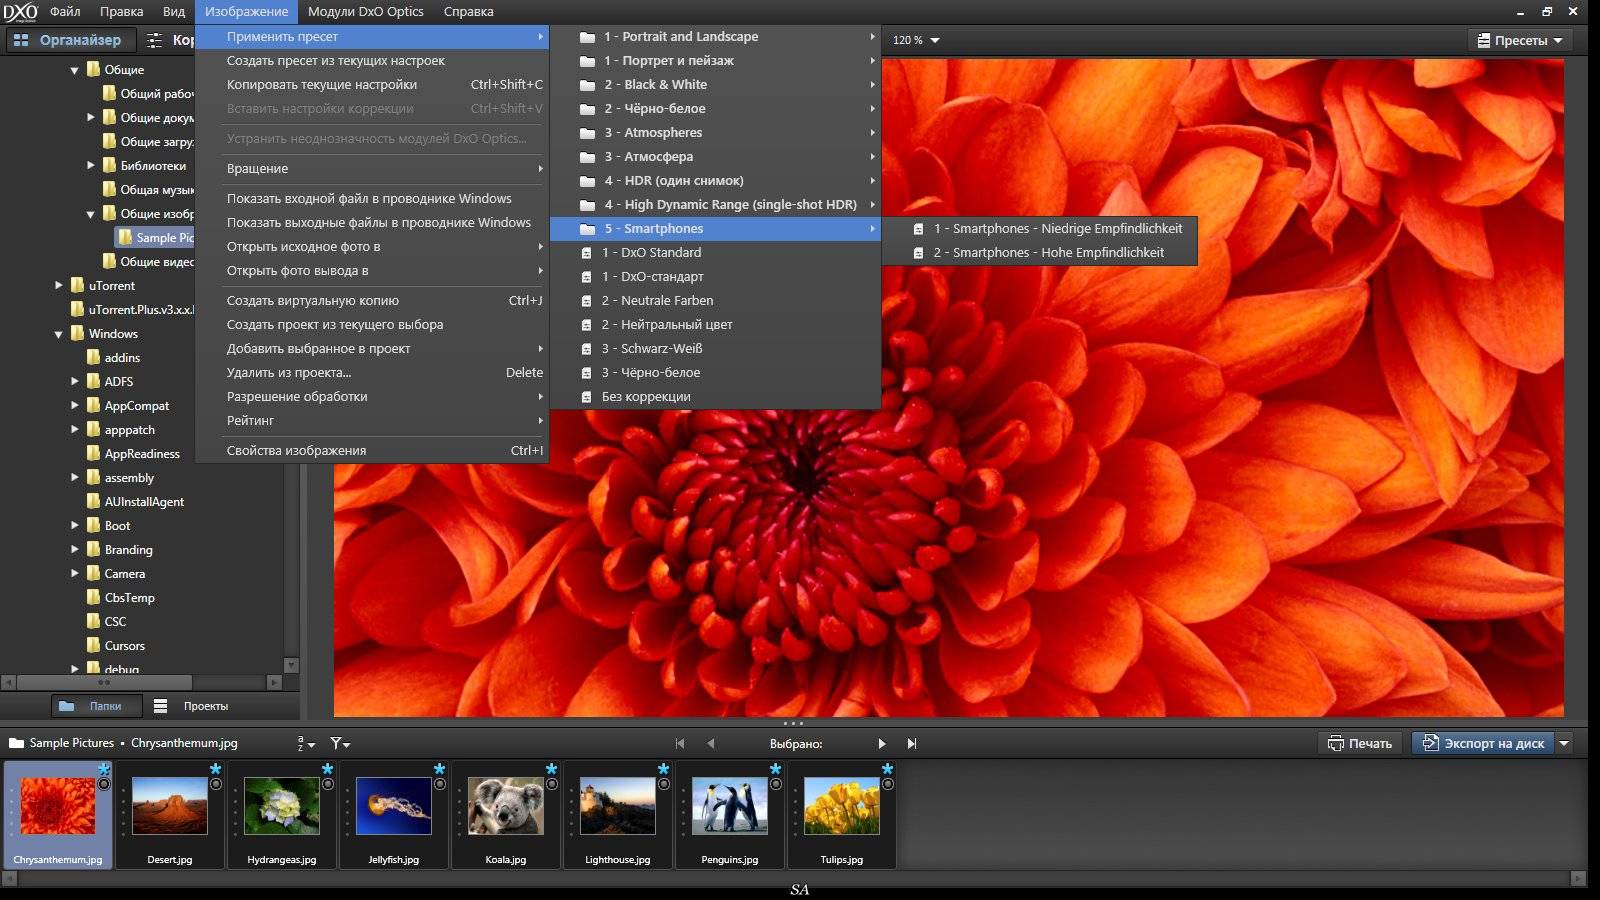
Task: Click the folder tree vertical scrollbar down arrow
Action: (x=291, y=665)
